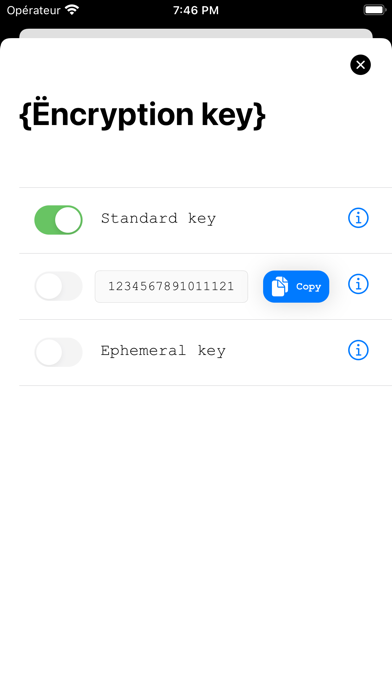Select the Standard key label
Image resolution: width=392 pixels, height=696 pixels.
pos(158,218)
